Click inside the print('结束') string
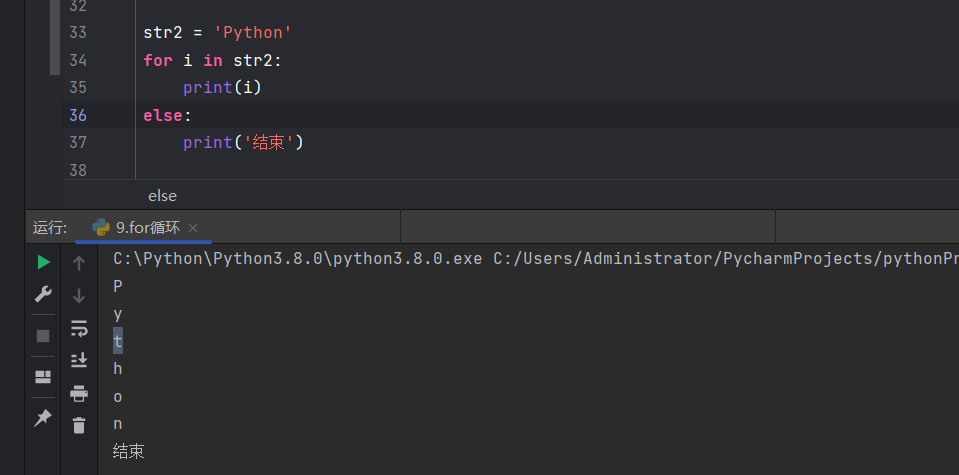Screen dimensions: 959x475 (267, 142)
